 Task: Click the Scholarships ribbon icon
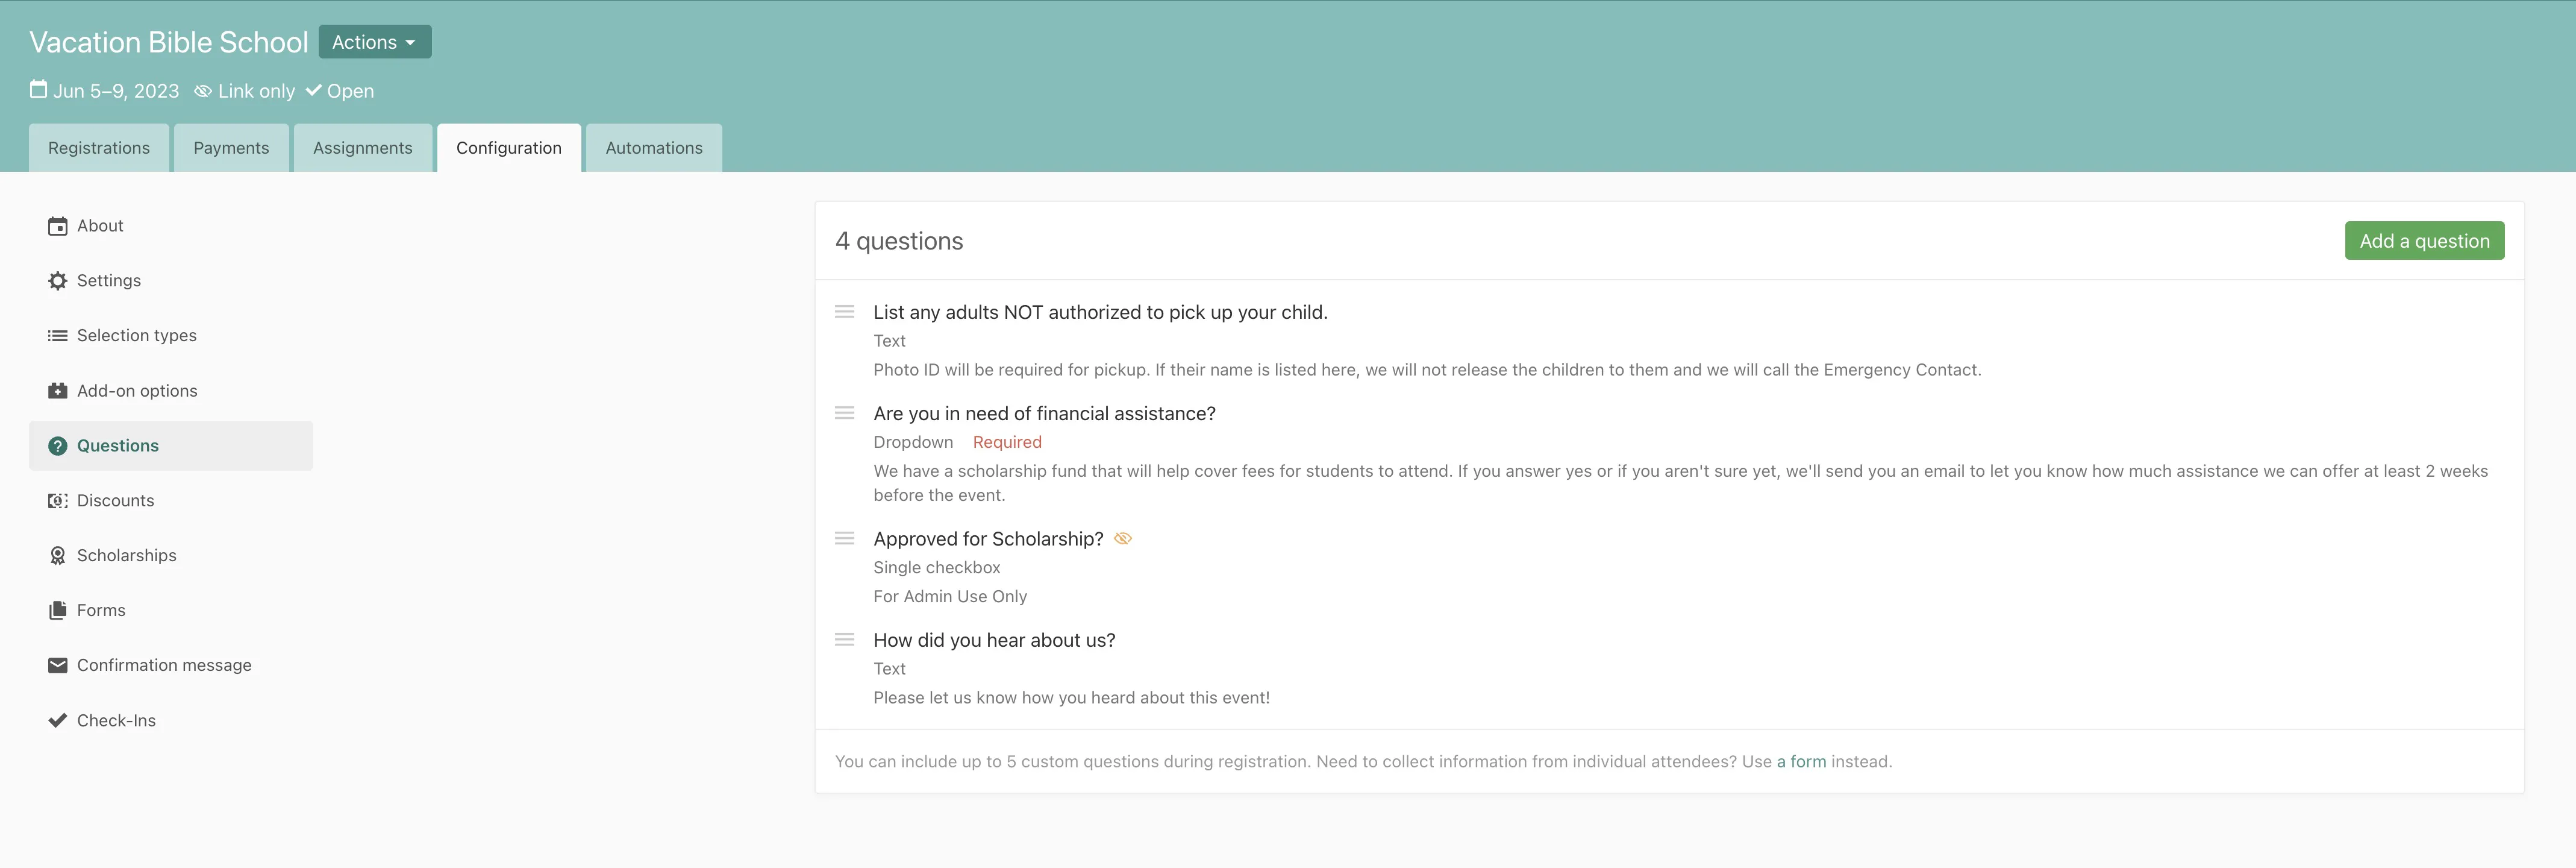58,556
